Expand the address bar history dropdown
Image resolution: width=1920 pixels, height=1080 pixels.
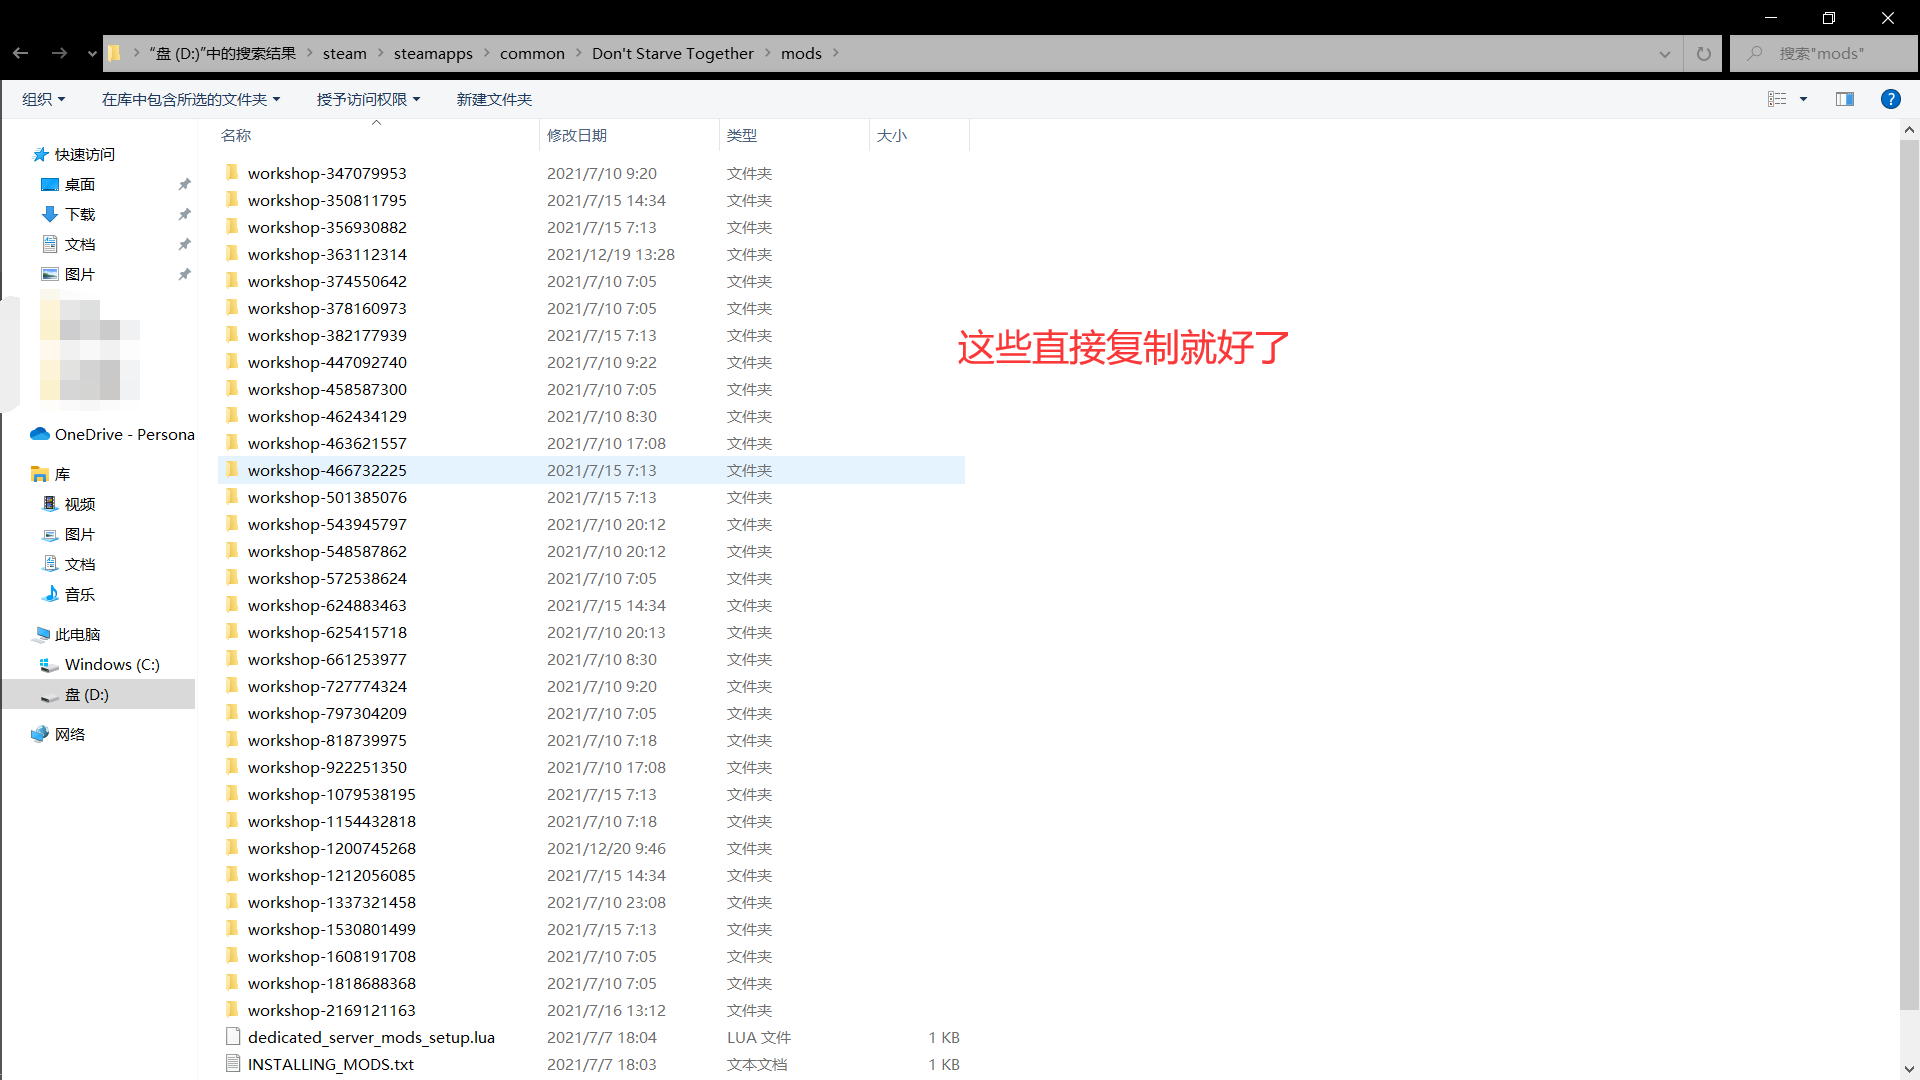1665,54
